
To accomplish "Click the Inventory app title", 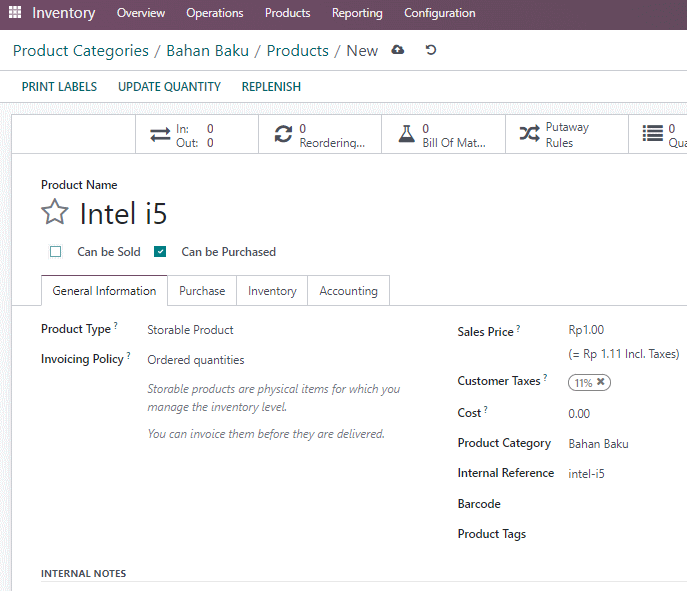I will coord(64,13).
